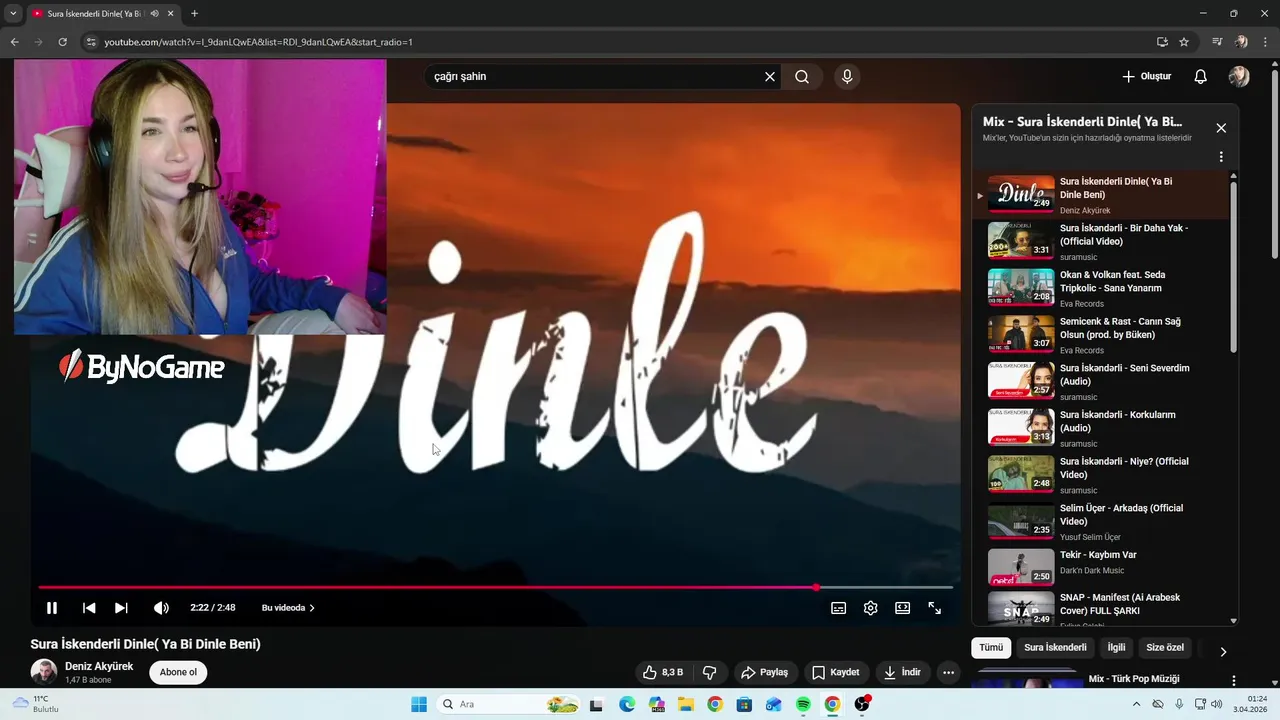Switch to theater mode
1280x720 pixels.
[903, 608]
